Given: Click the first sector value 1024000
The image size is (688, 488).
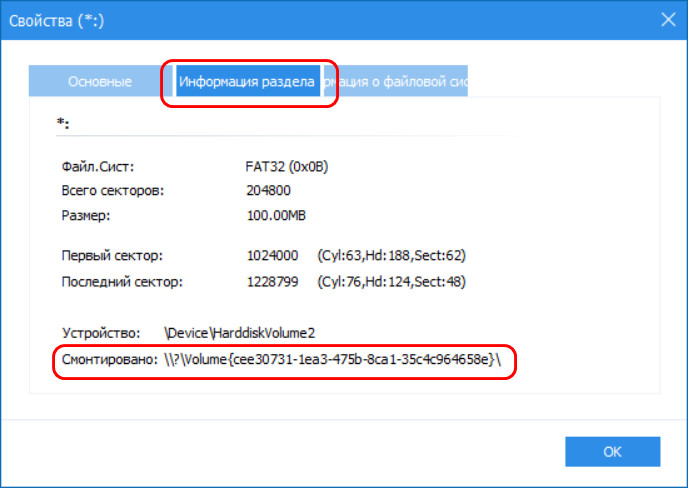Looking at the screenshot, I should click(x=272, y=255).
